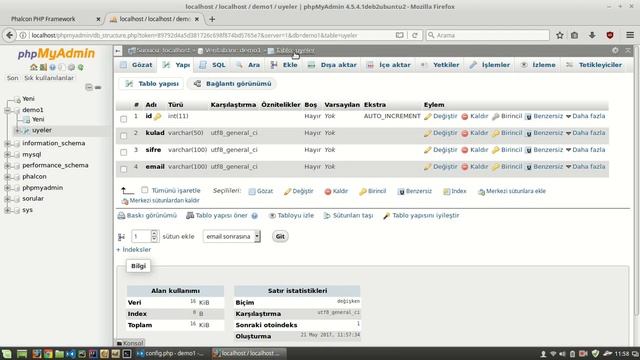Open navigation panel reload icon
The width and height of the screenshot is (640, 360).
pos(81,67)
